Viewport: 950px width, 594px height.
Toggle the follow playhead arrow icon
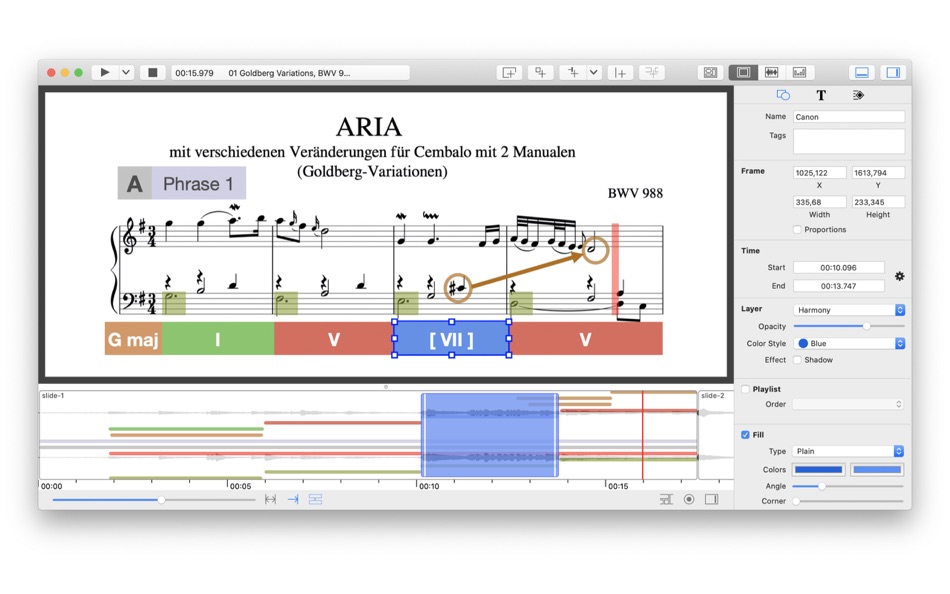(293, 499)
